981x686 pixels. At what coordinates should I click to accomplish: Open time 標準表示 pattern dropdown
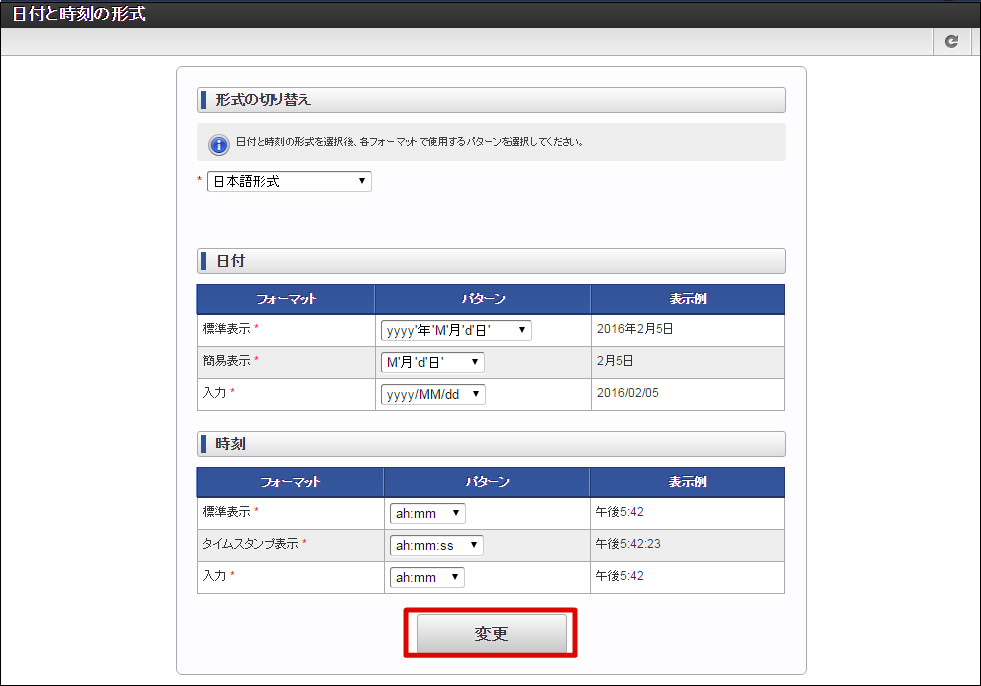pyautogui.click(x=427, y=513)
